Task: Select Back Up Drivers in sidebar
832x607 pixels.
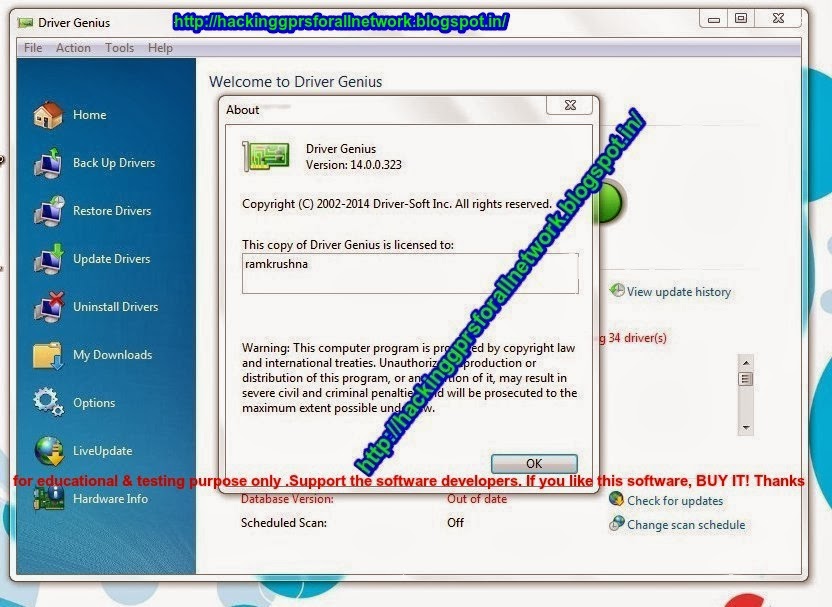Action: (114, 163)
